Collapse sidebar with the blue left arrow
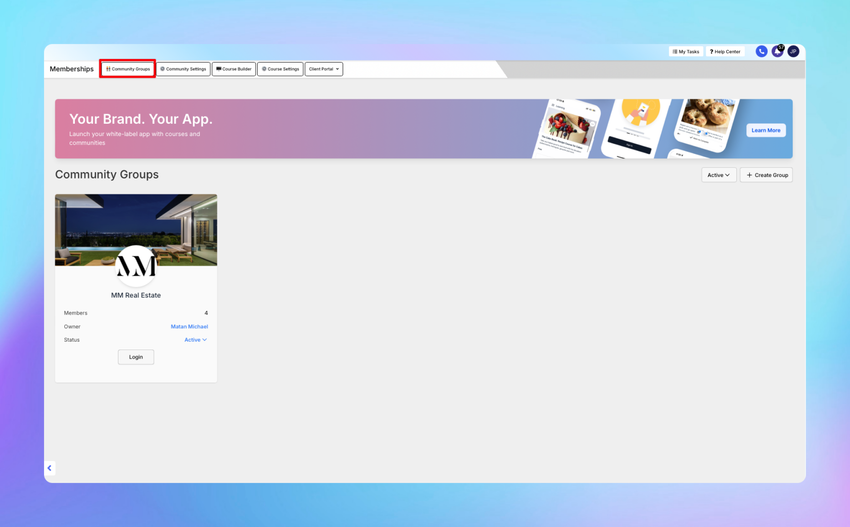850x527 pixels. [49, 468]
